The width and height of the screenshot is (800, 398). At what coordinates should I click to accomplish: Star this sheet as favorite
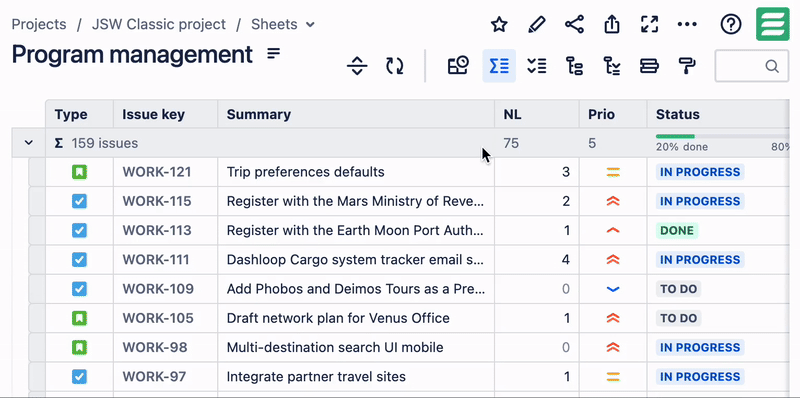(499, 24)
